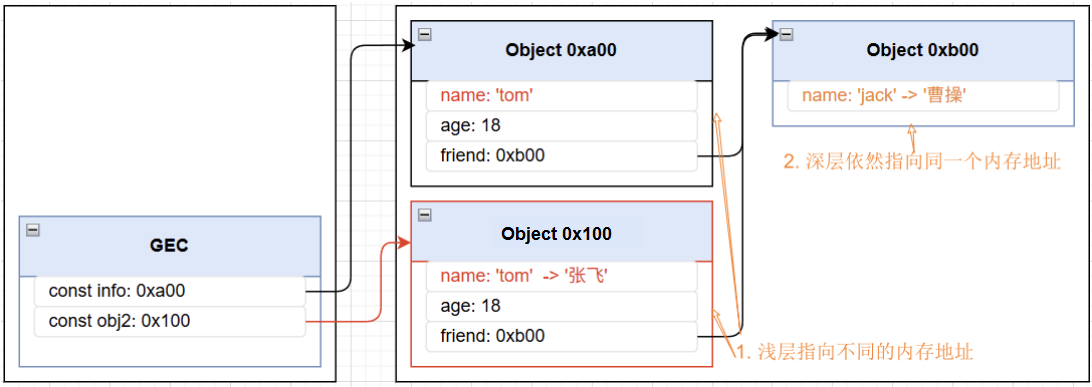This screenshot has height=387, width=1092.
Task: Select the Object 0xa00 header
Action: [x=561, y=50]
